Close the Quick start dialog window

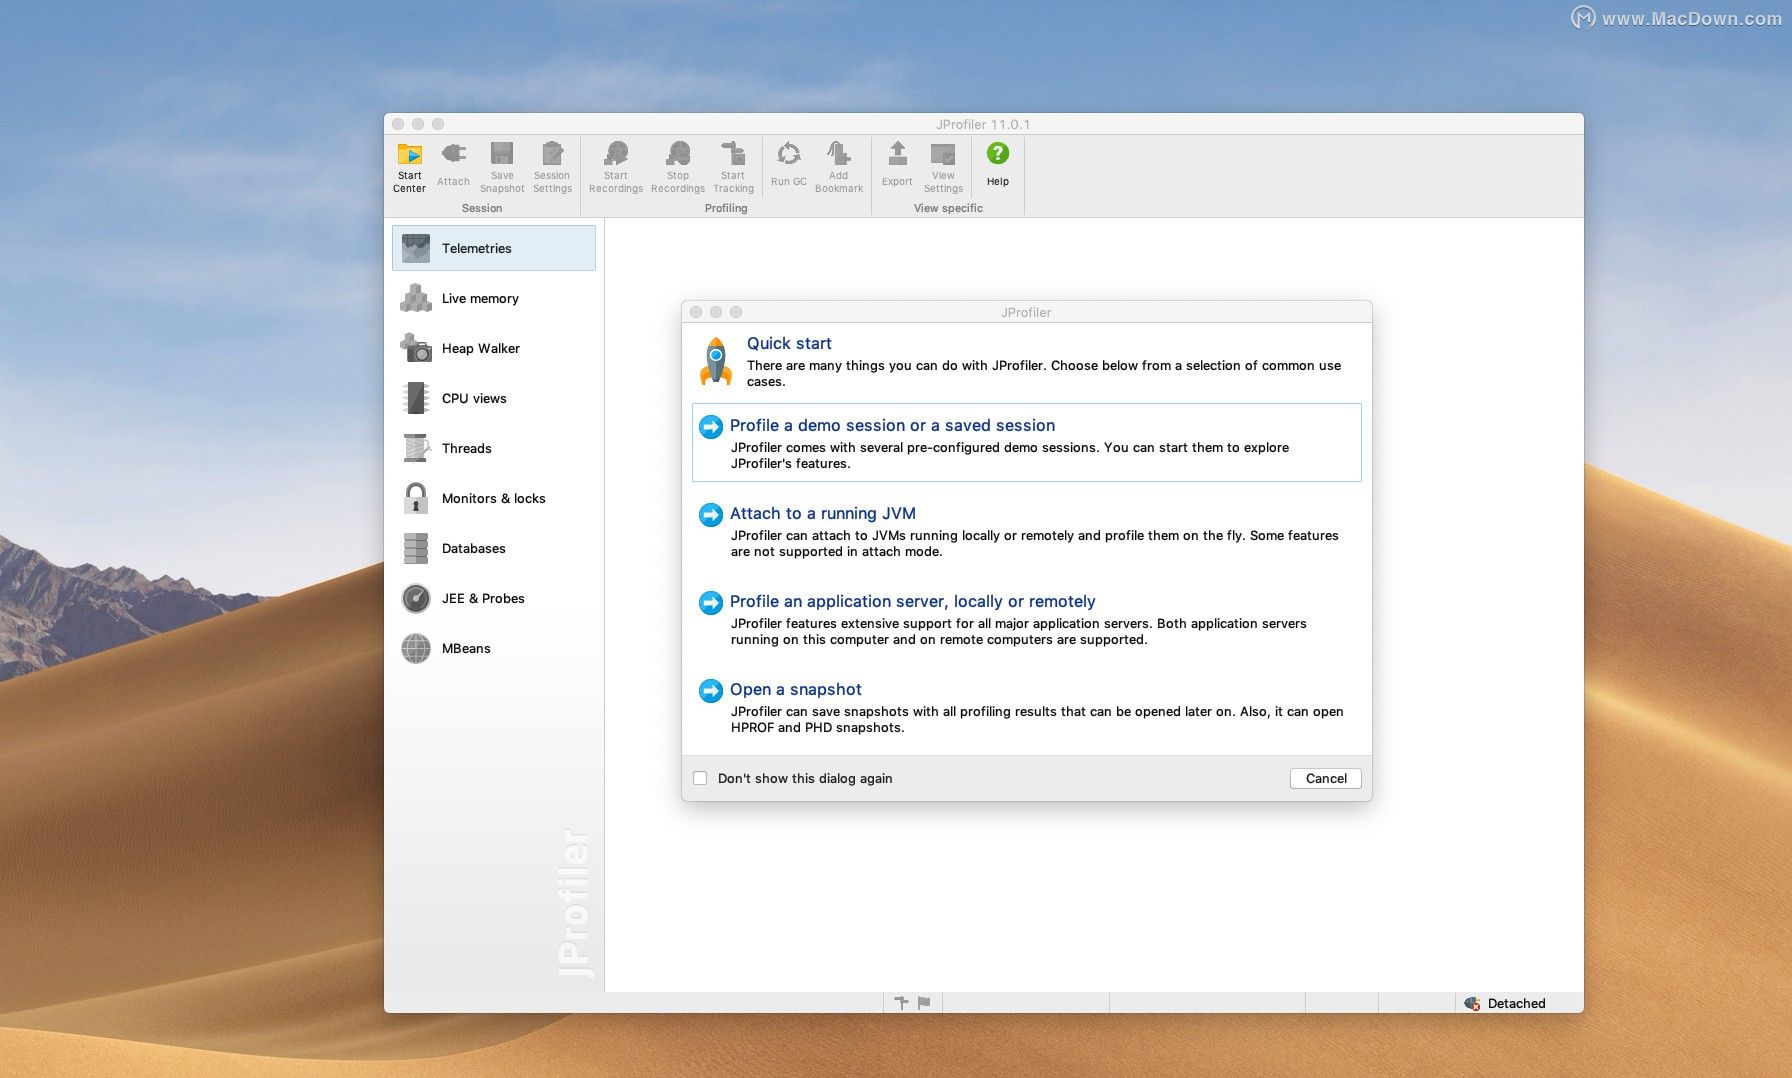(x=696, y=312)
